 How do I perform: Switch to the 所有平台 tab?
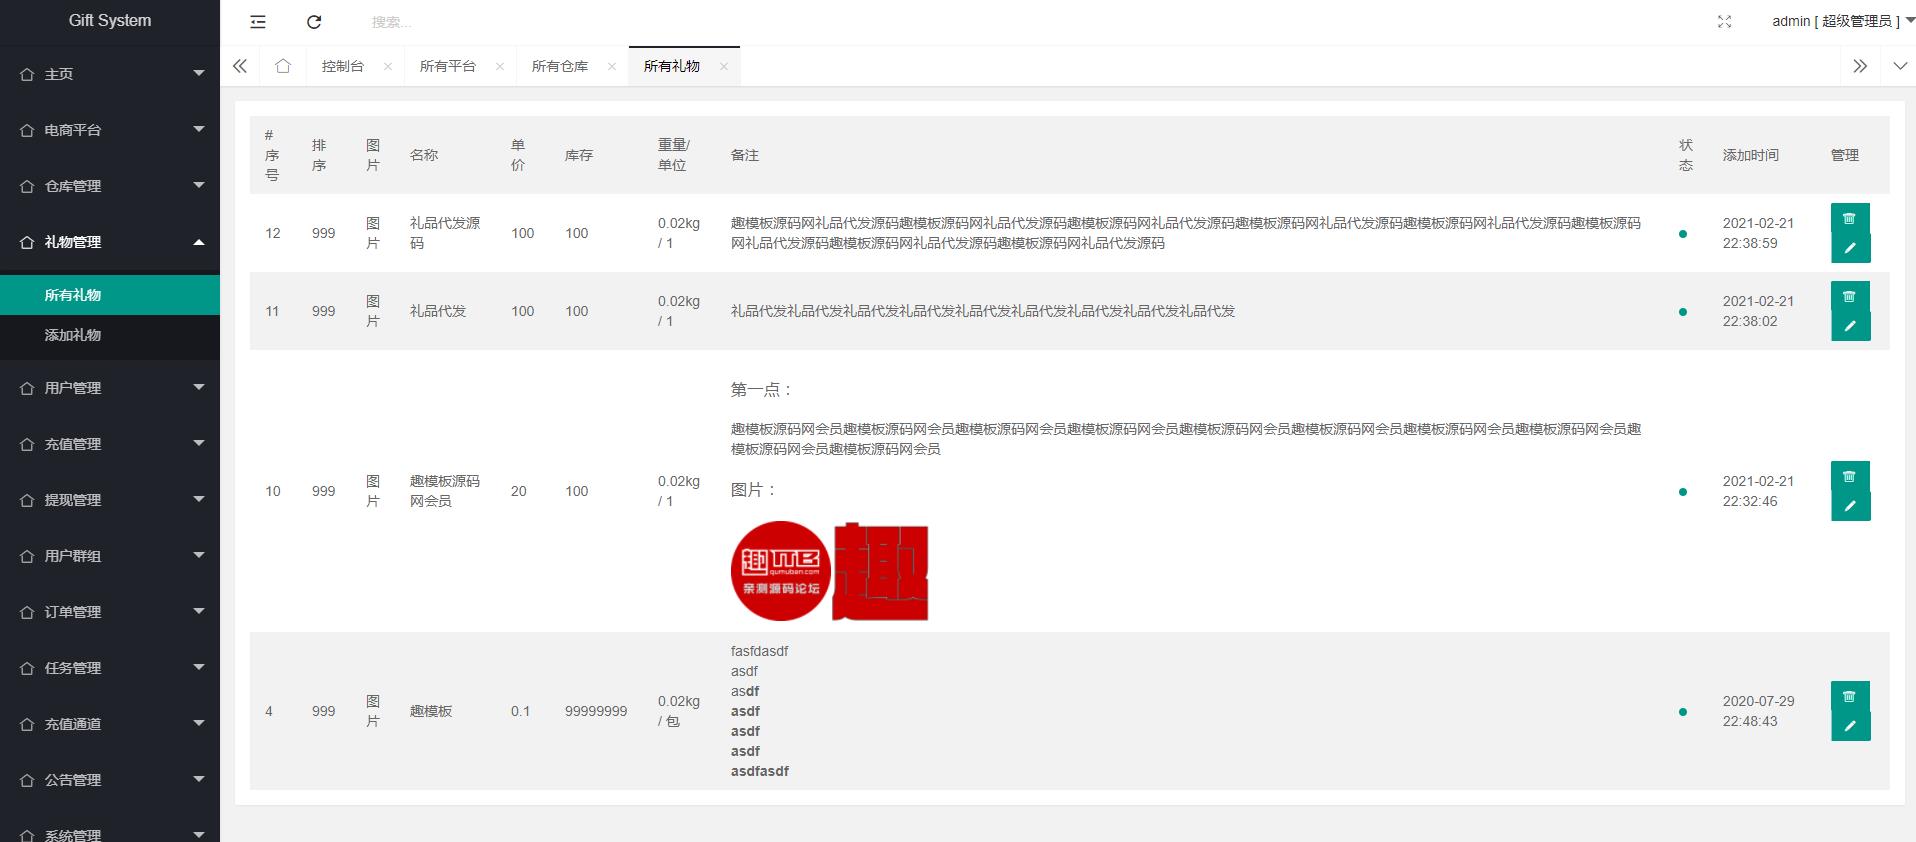coord(448,66)
